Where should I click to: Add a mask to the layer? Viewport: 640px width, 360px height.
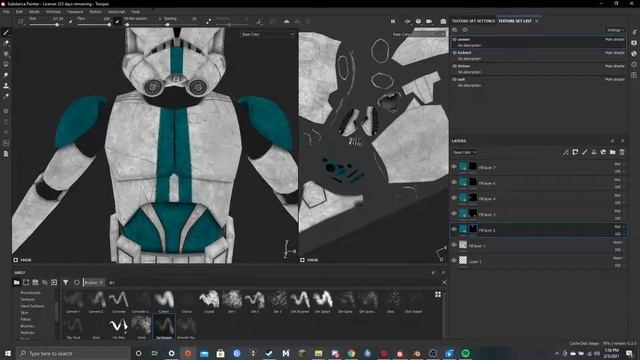[x=575, y=152]
